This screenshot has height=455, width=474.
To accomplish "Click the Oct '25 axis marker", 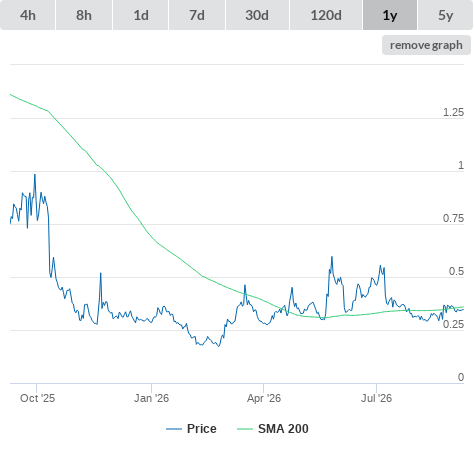I will coord(37,398).
